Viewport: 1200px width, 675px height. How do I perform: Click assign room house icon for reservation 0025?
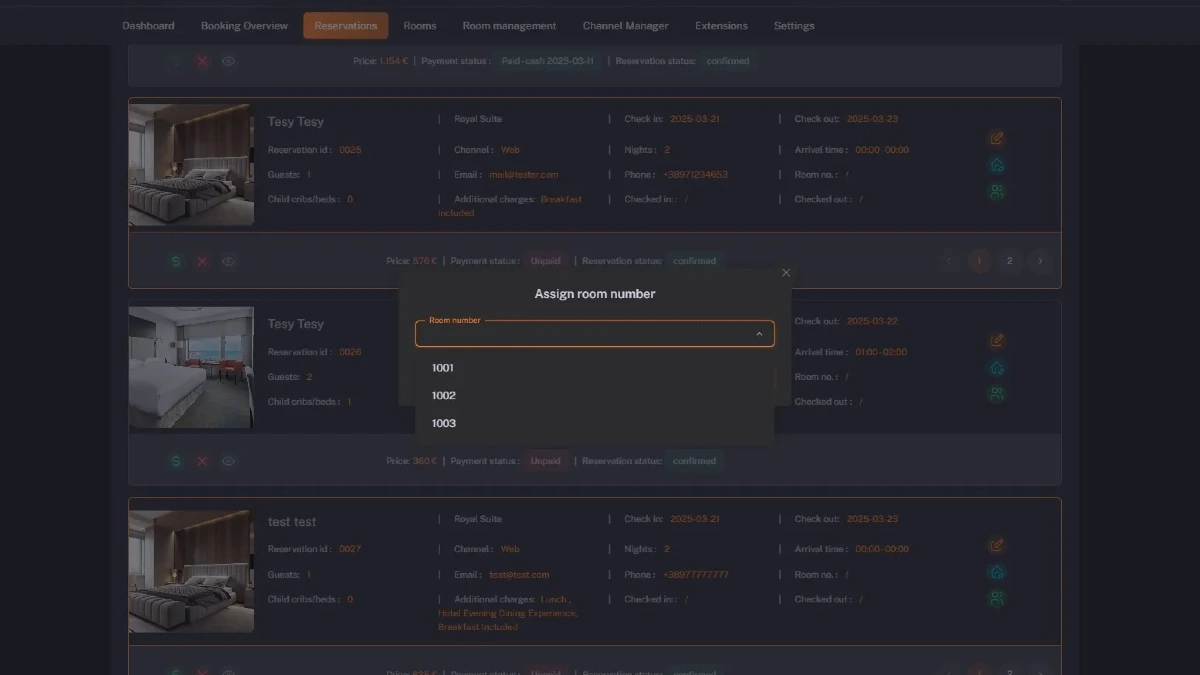pyautogui.click(x=996, y=165)
